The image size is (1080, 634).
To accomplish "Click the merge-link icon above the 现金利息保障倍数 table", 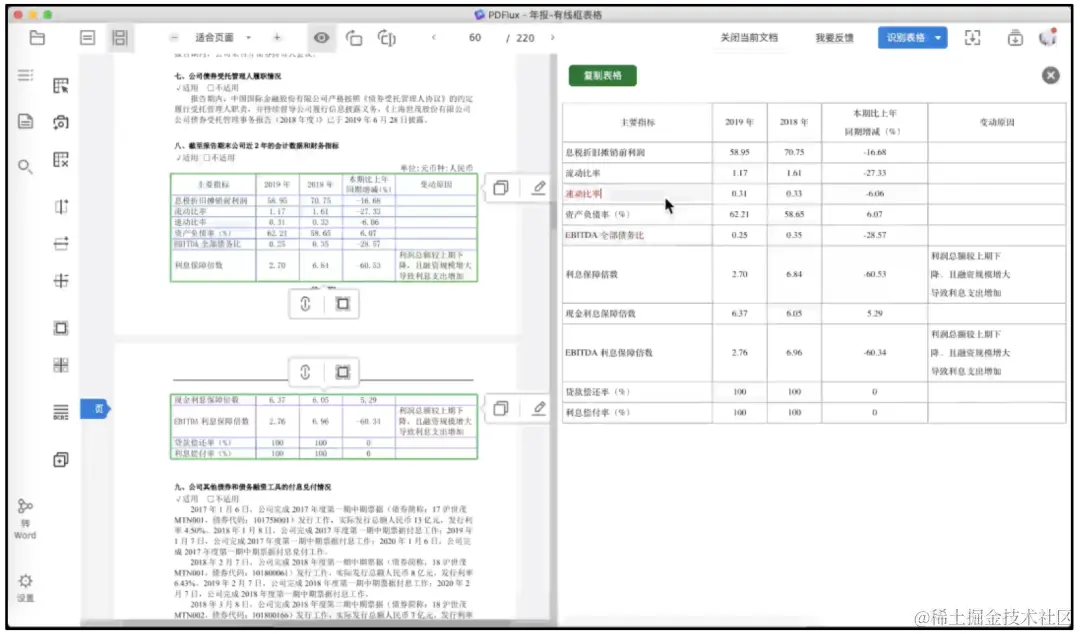I will (305, 372).
